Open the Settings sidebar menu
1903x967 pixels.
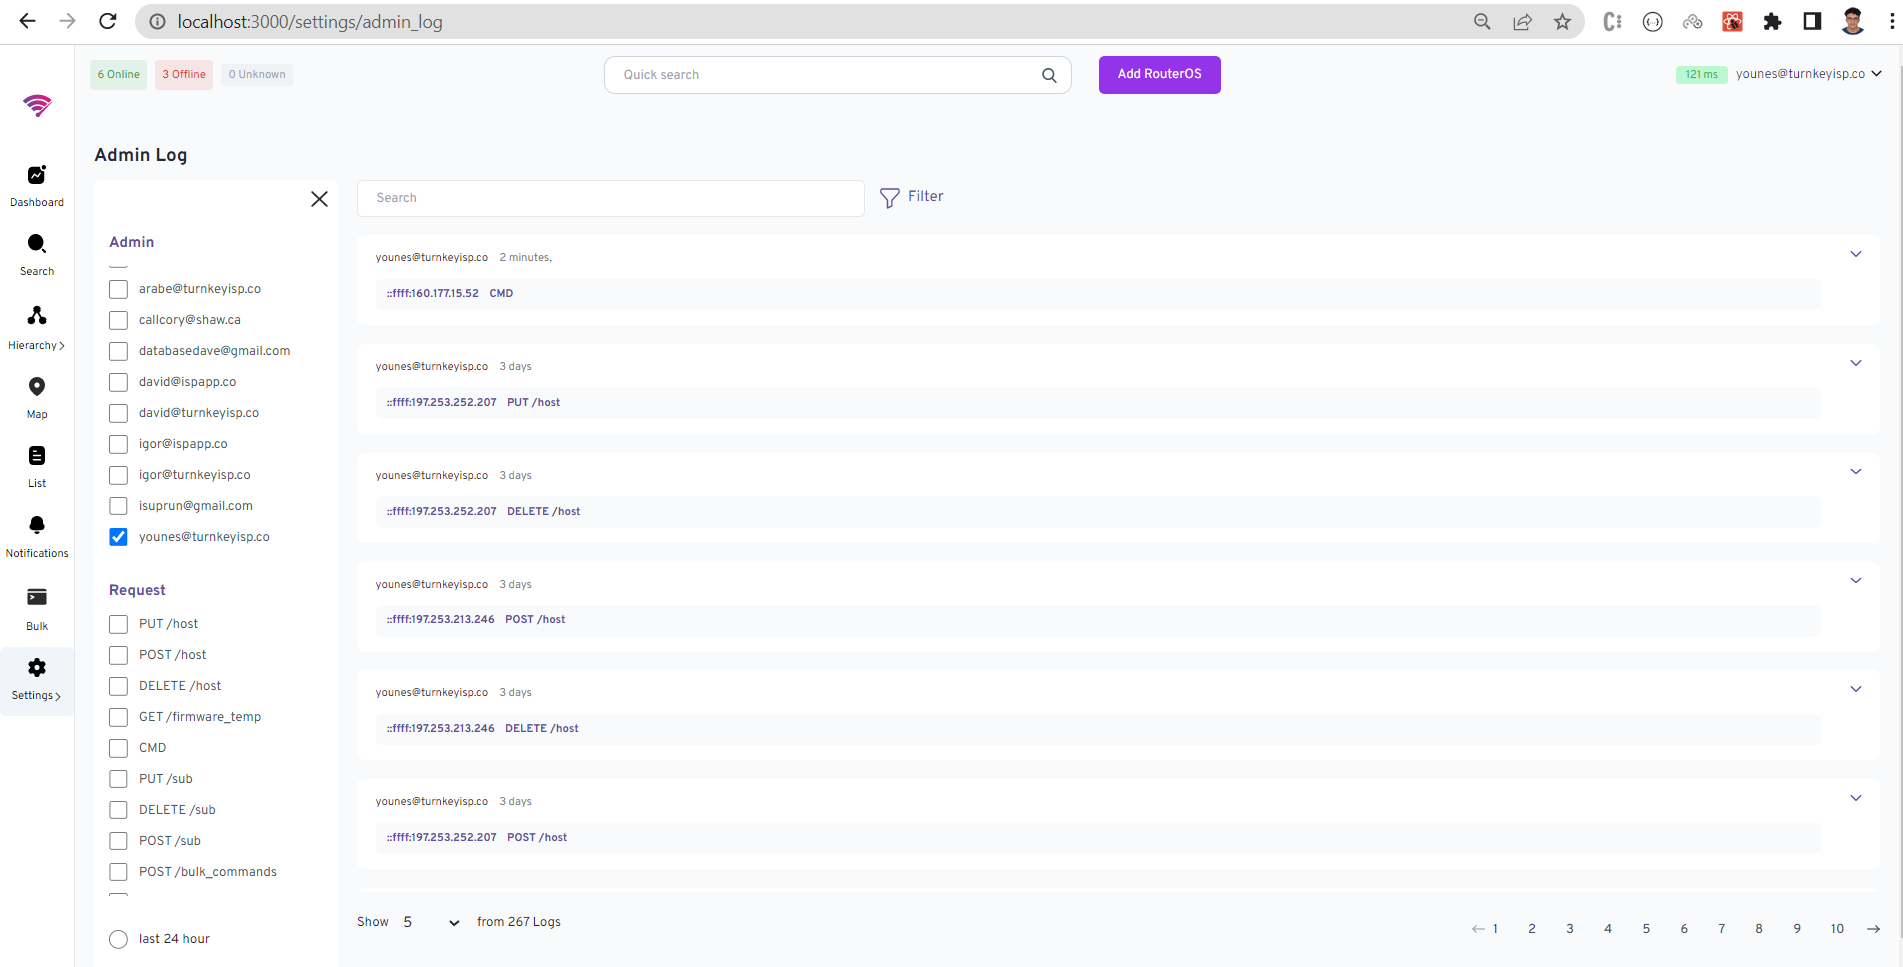(37, 678)
